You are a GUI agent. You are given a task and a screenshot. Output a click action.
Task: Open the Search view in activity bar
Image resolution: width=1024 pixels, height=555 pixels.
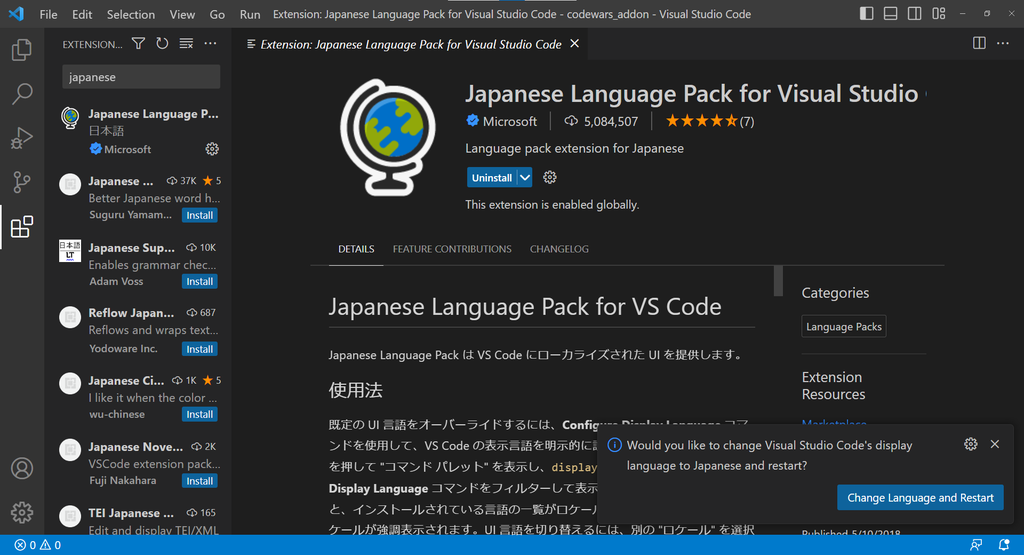[x=21, y=94]
